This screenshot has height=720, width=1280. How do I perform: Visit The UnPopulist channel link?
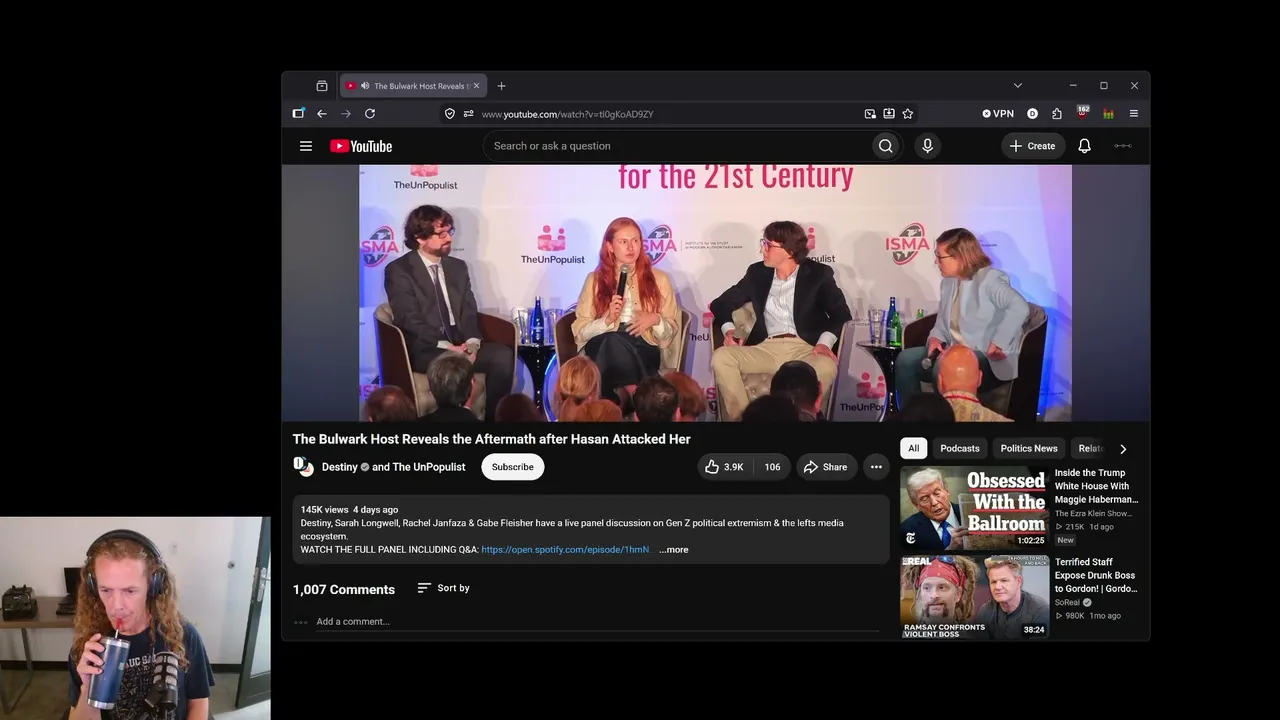(429, 467)
